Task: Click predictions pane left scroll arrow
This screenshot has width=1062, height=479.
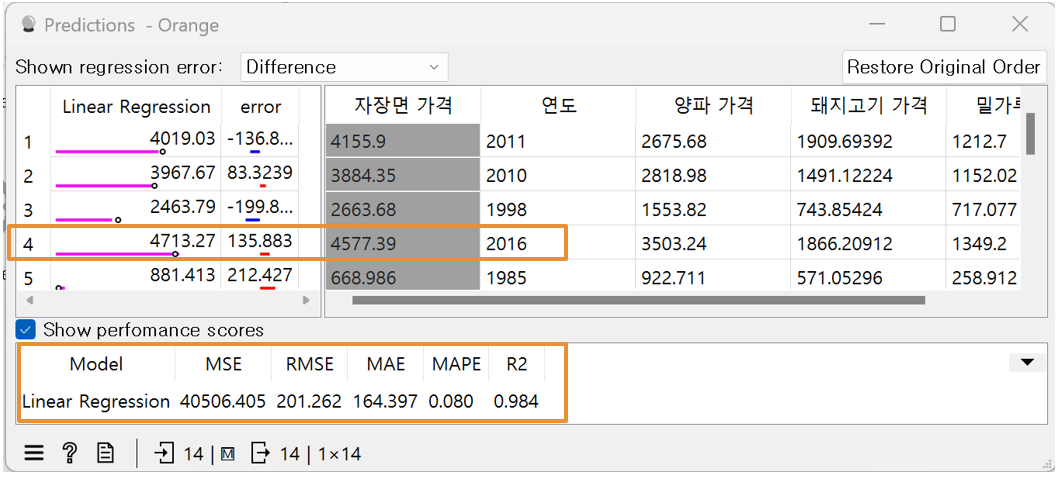Action: coord(28,299)
